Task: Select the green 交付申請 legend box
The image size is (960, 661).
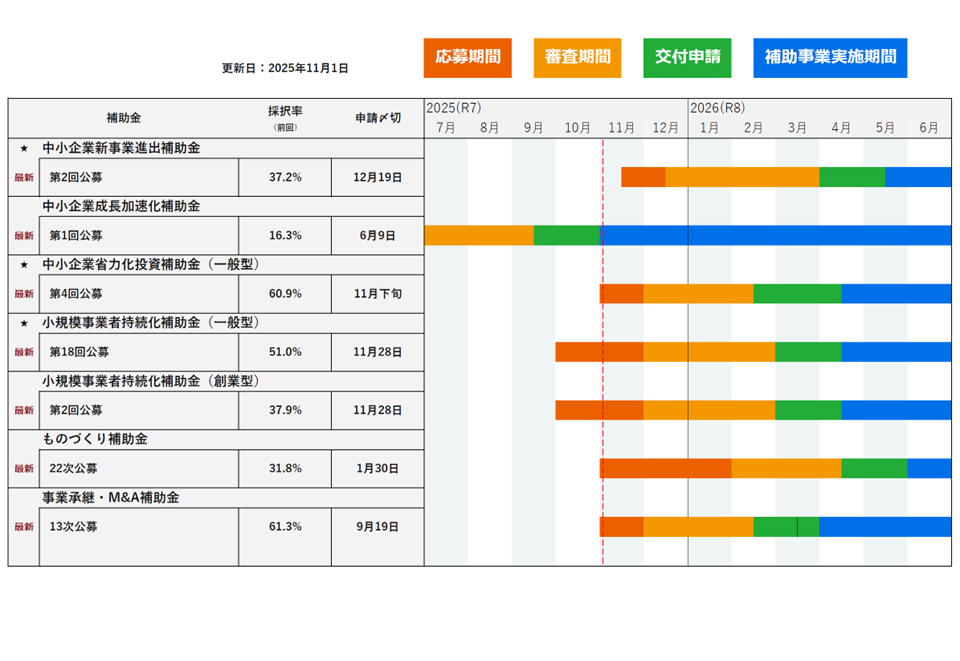Action: [x=687, y=58]
